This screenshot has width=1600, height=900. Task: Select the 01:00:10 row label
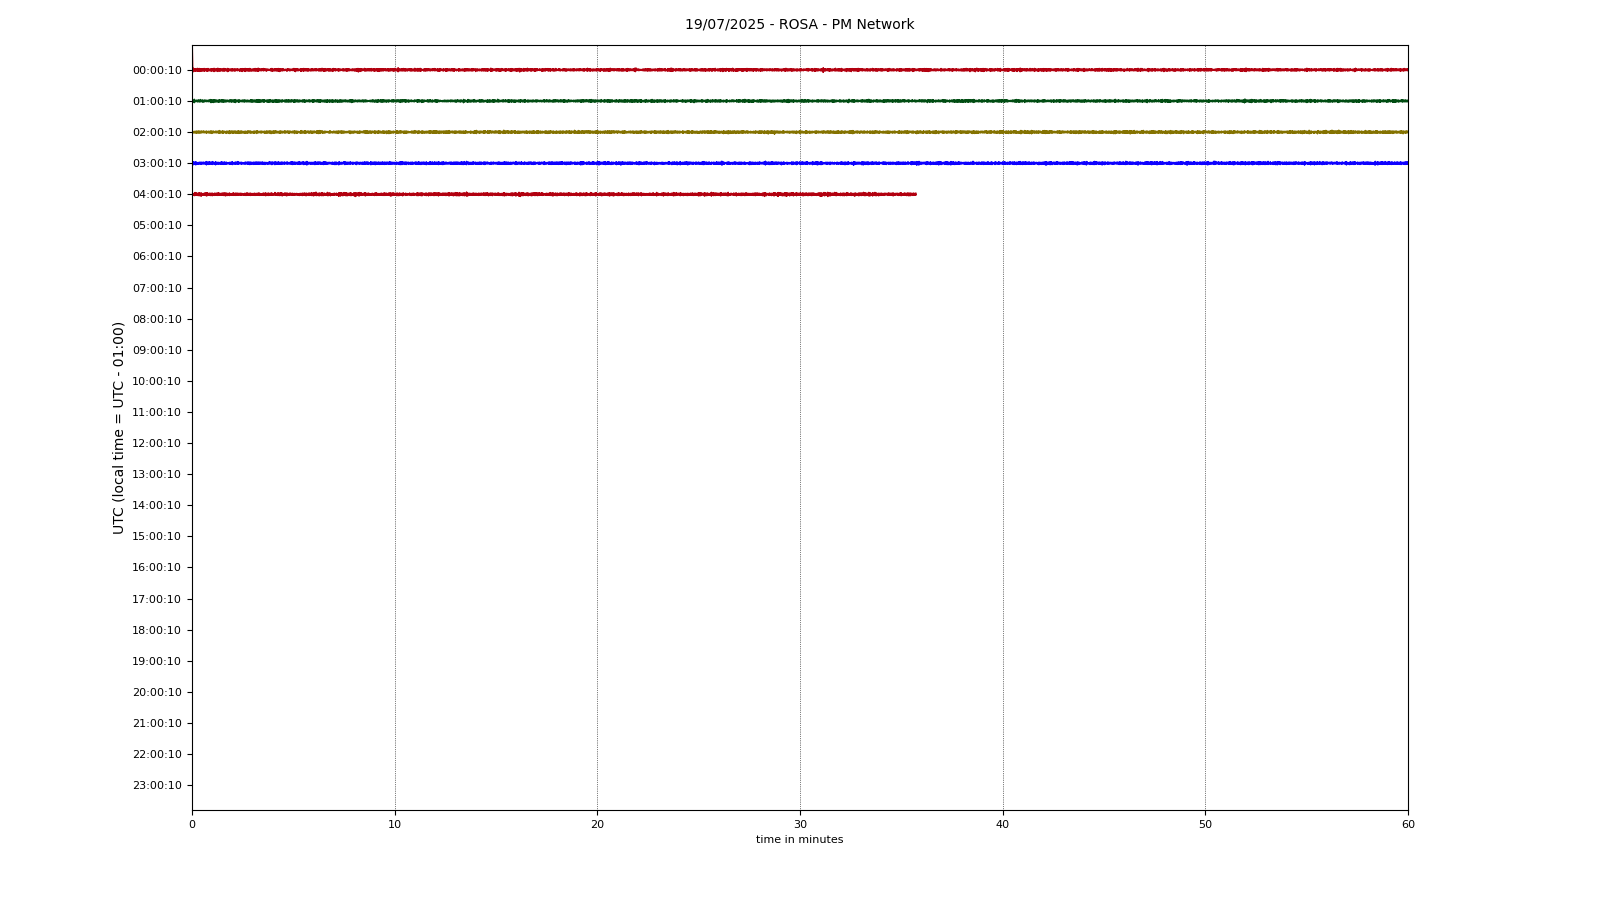(157, 101)
